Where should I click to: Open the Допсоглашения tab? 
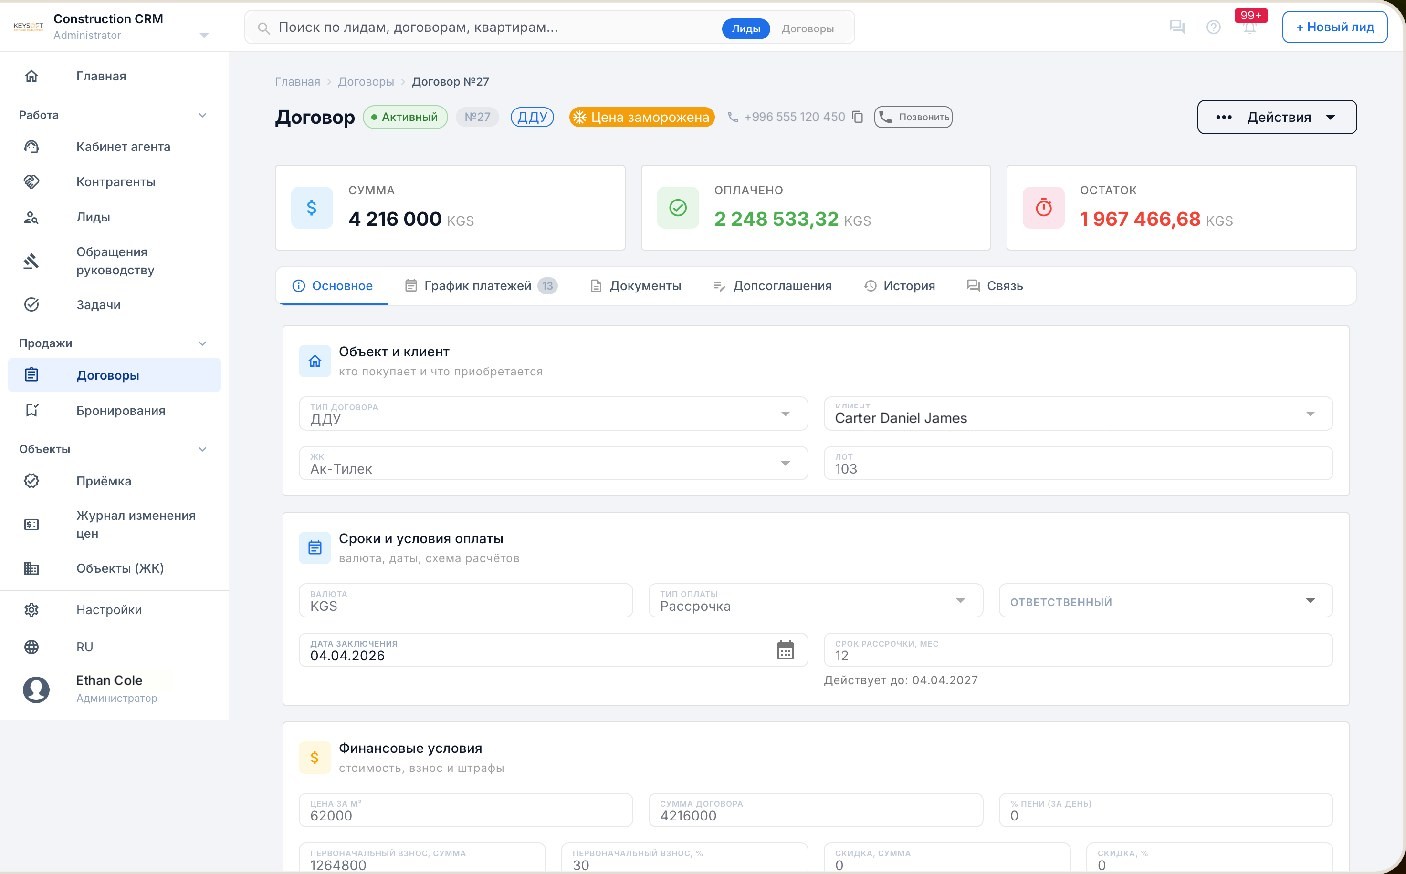772,286
